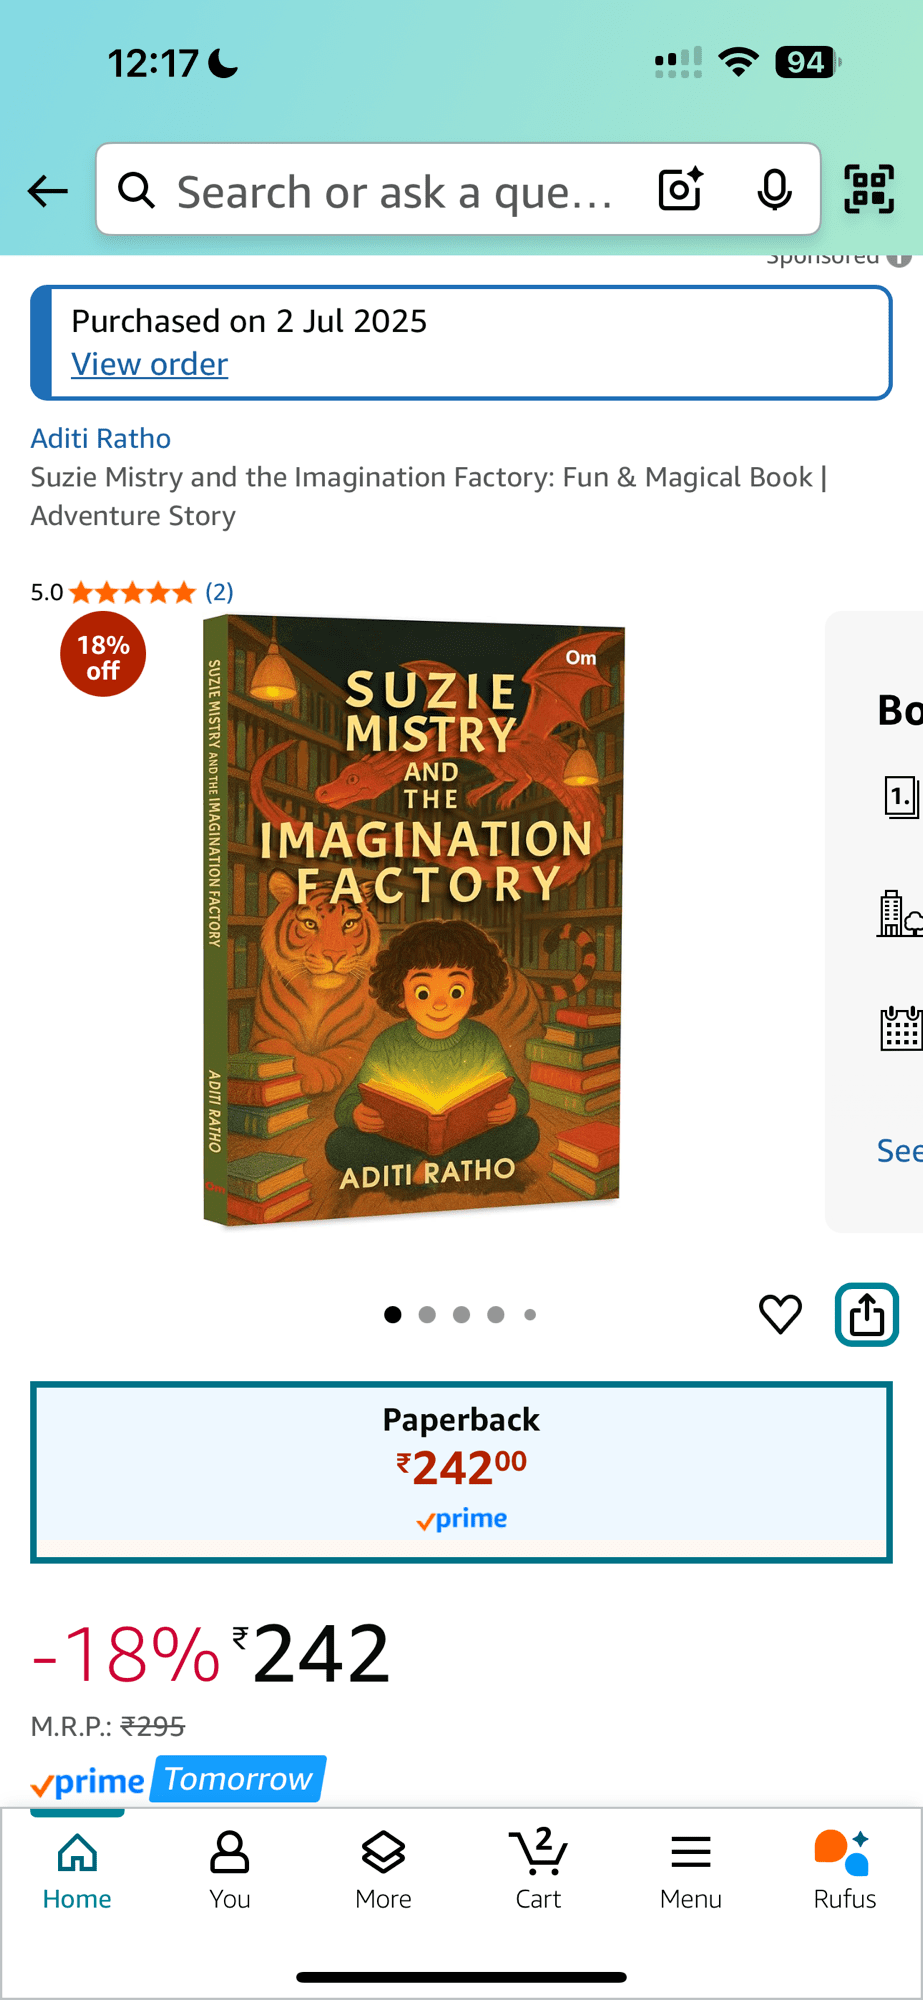Go to Home tab
The height and width of the screenshot is (2000, 923).
77,1869
